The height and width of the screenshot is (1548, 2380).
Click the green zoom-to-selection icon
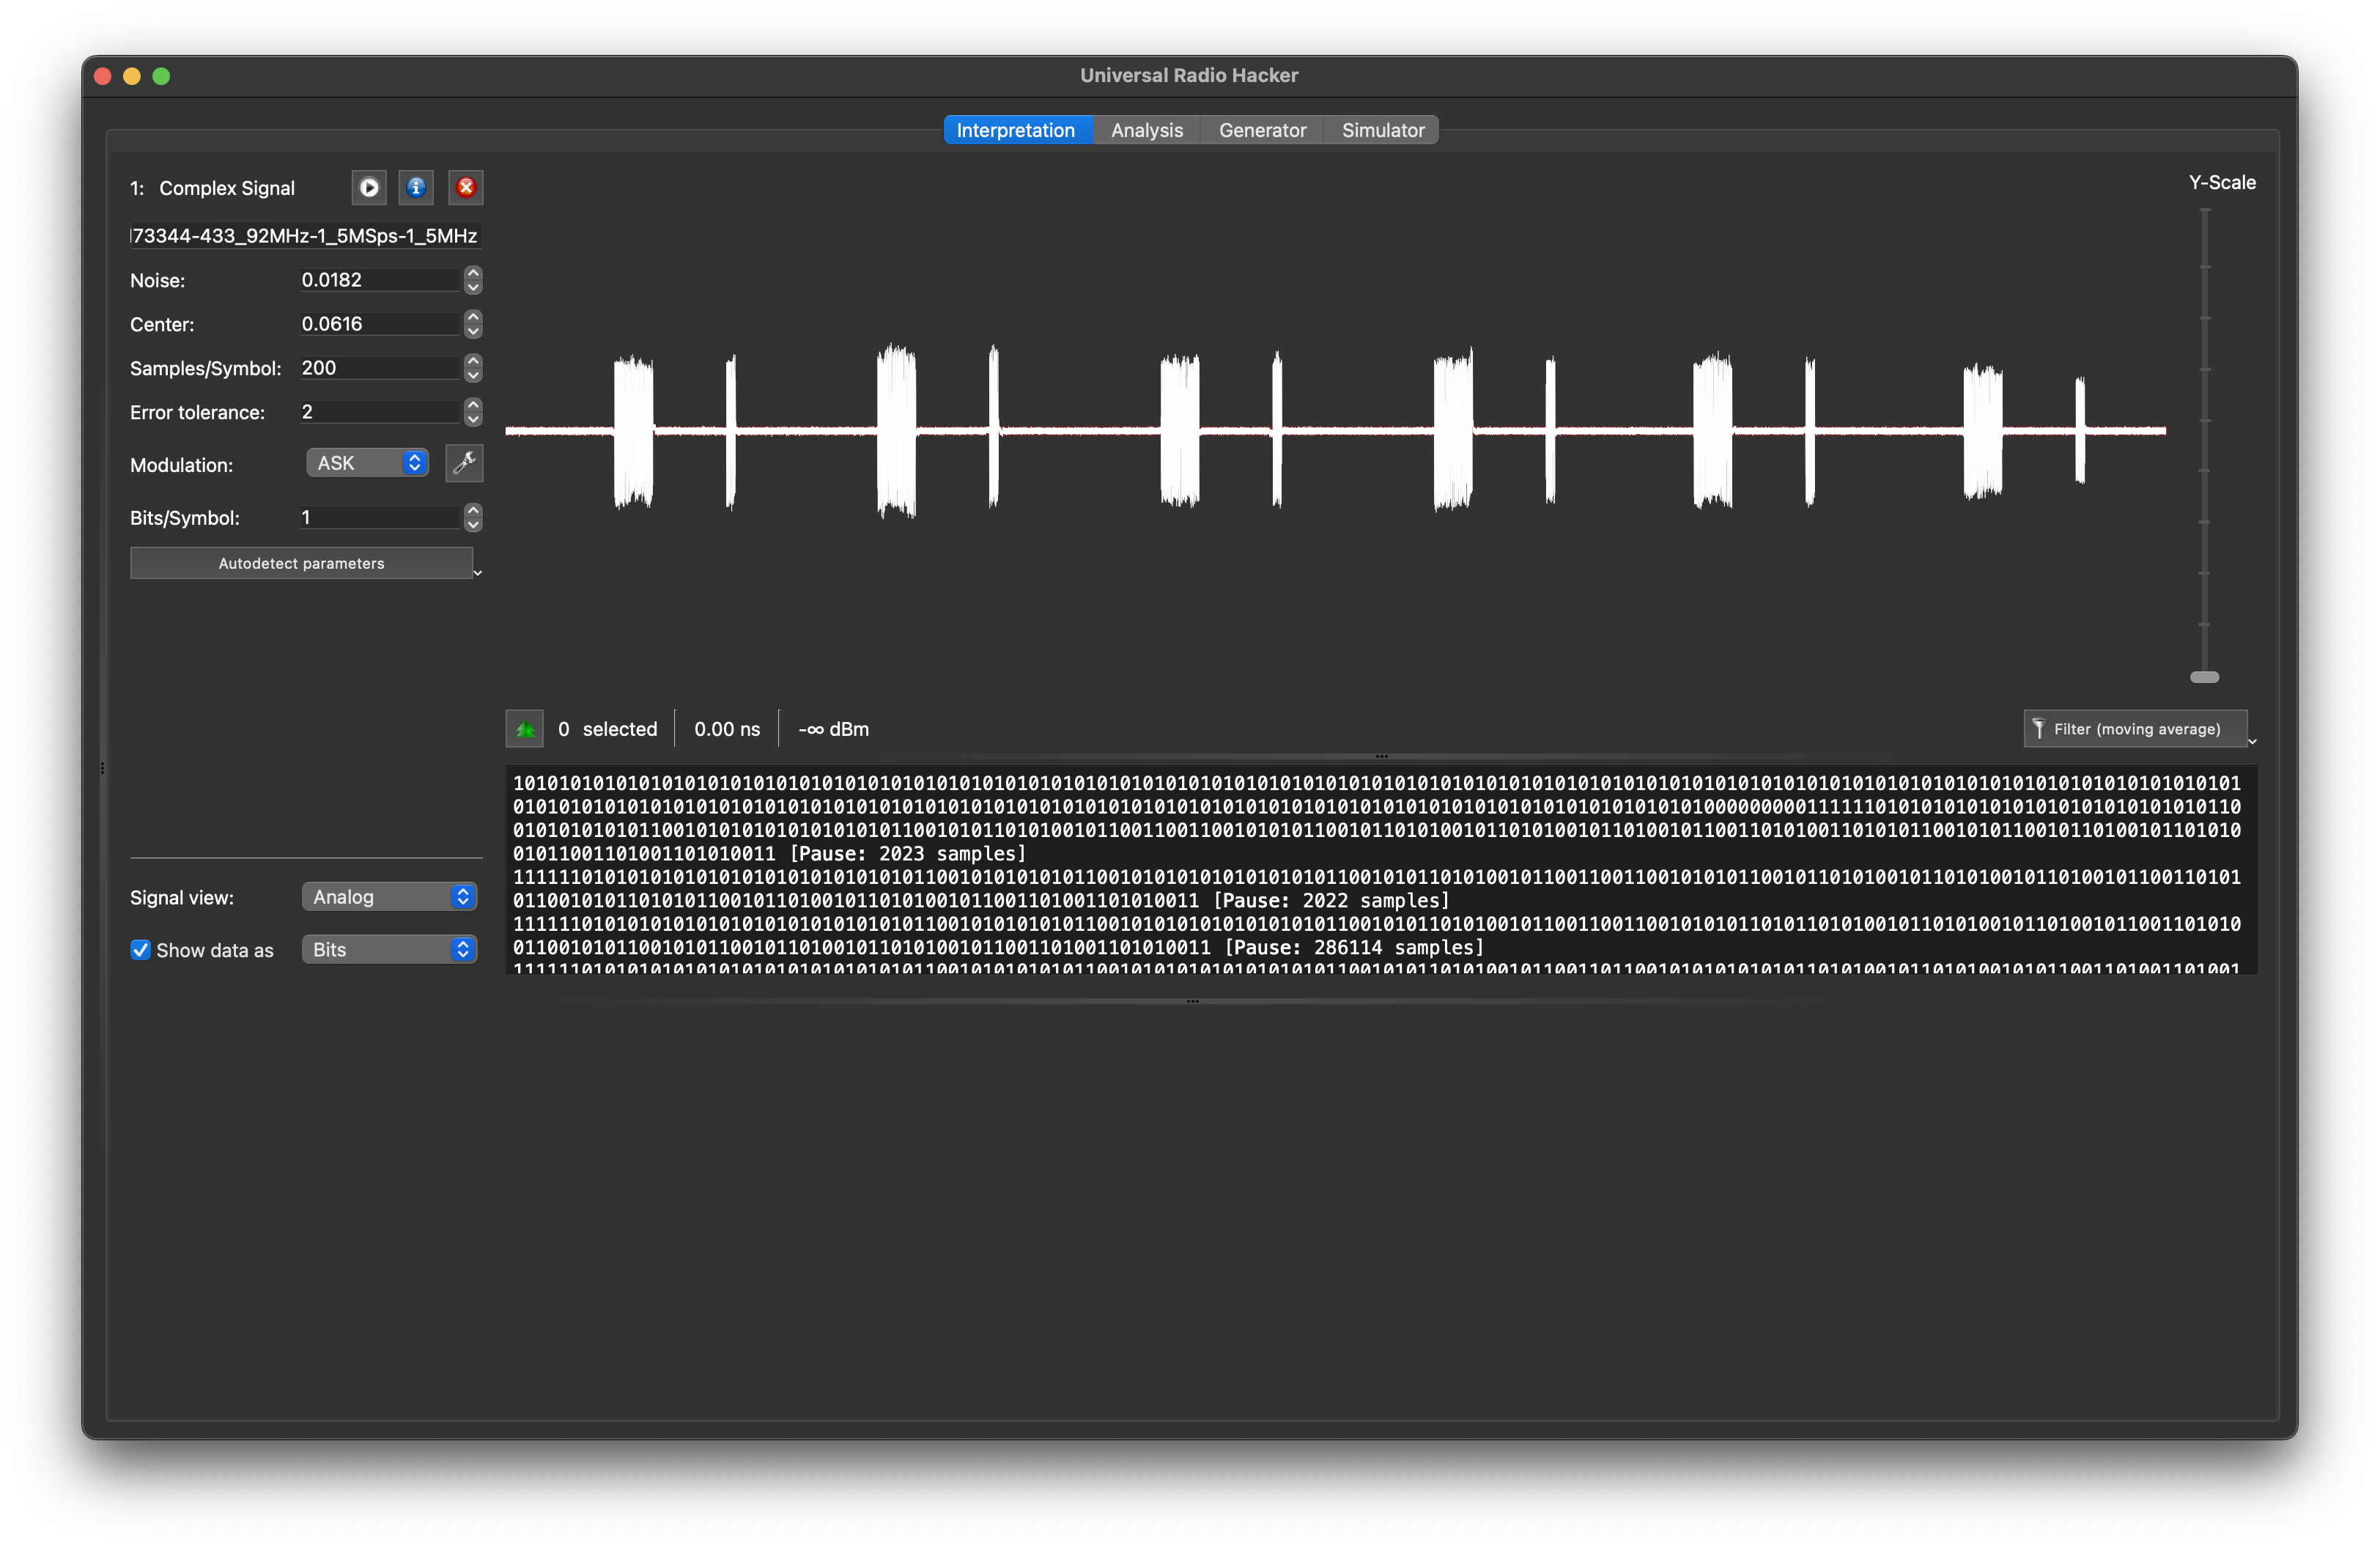pos(524,729)
